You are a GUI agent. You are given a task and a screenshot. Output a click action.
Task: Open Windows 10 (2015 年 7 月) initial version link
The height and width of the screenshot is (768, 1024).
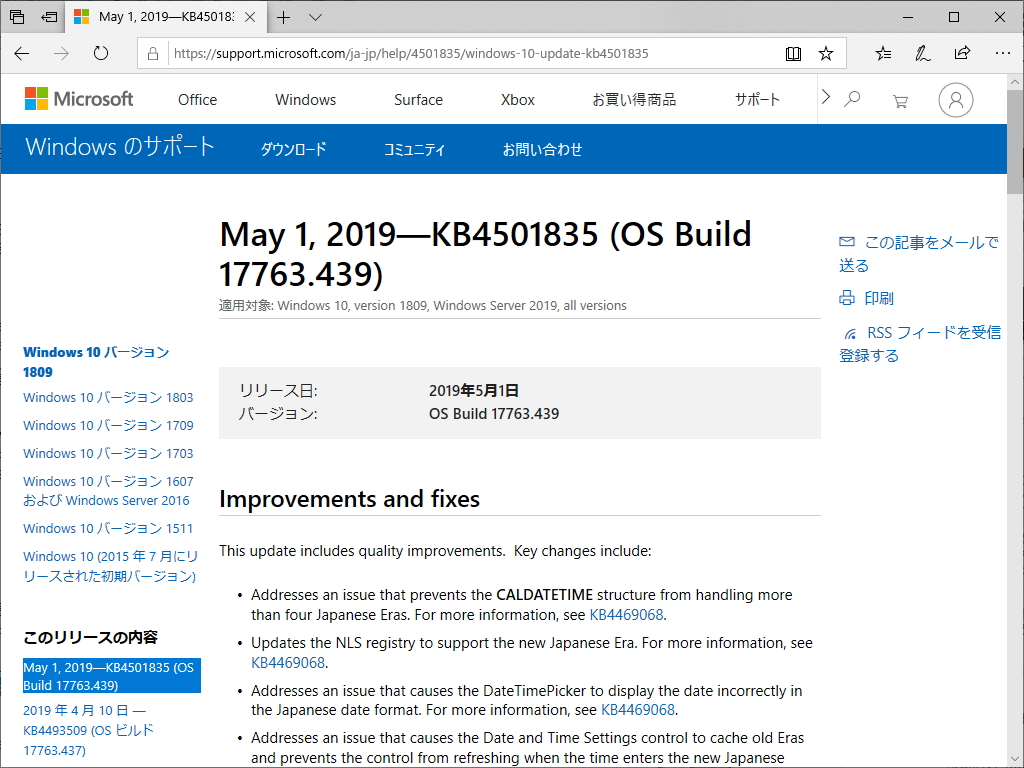(110, 566)
